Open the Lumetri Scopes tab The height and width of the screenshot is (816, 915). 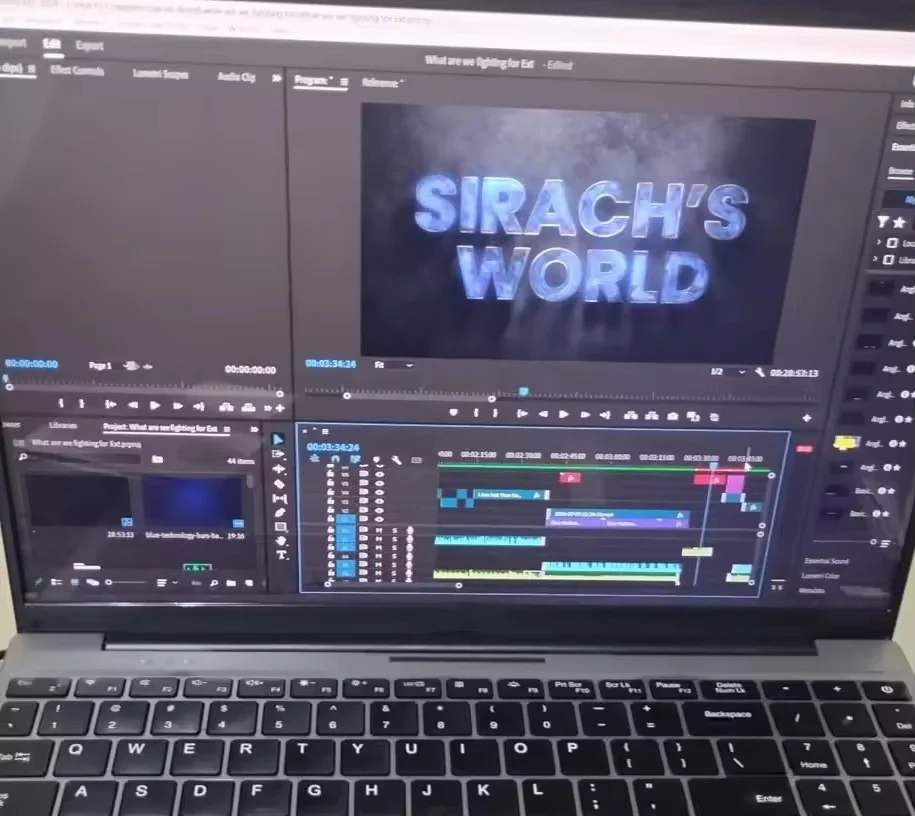(x=160, y=74)
